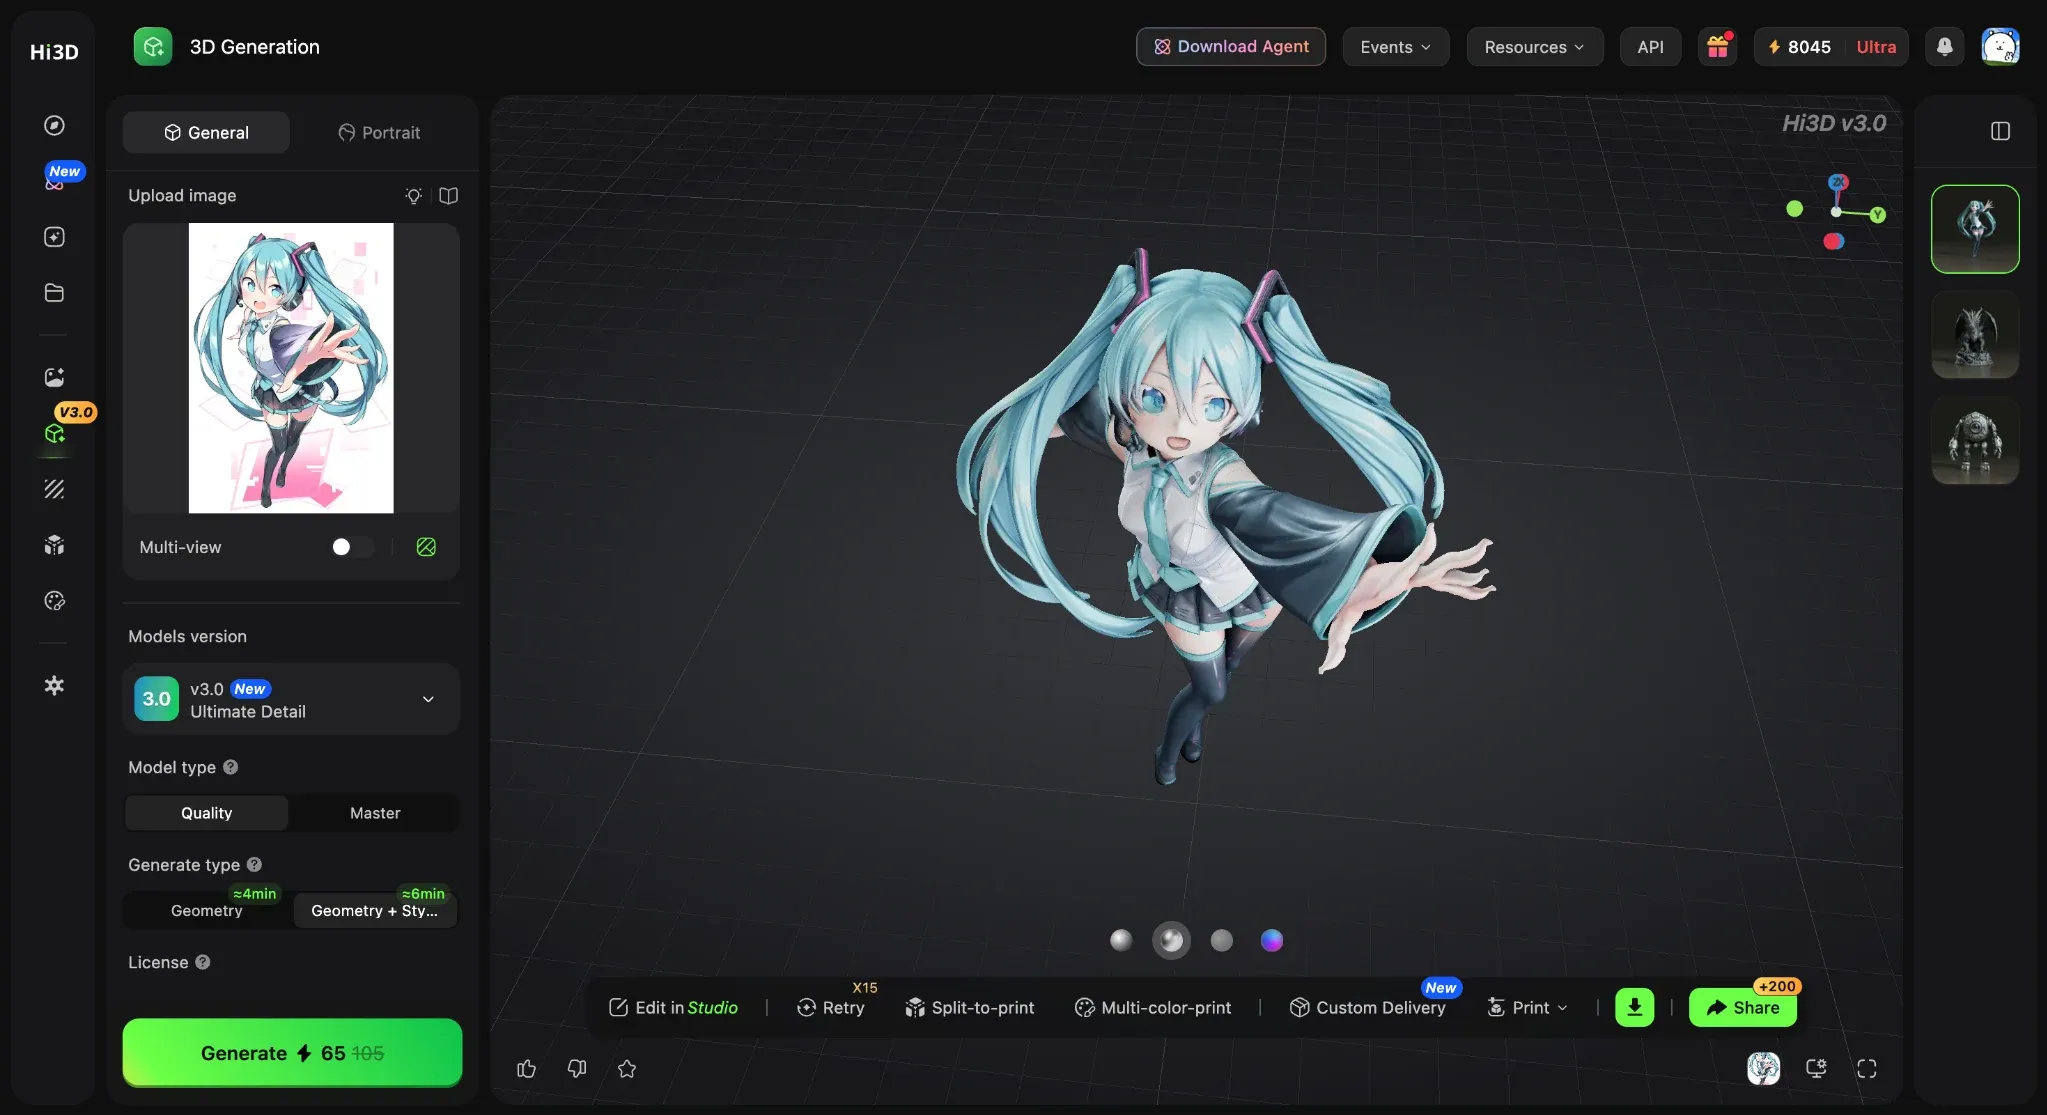Viewport: 2047px width, 1115px height.
Task: Click the star favorite icon
Action: pyautogui.click(x=627, y=1069)
